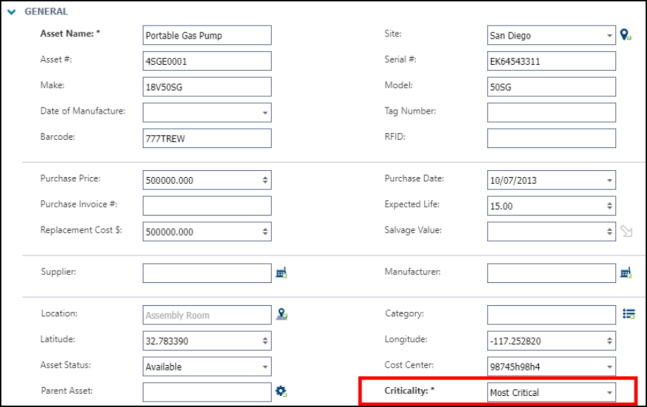Click the Model field

pyautogui.click(x=551, y=87)
